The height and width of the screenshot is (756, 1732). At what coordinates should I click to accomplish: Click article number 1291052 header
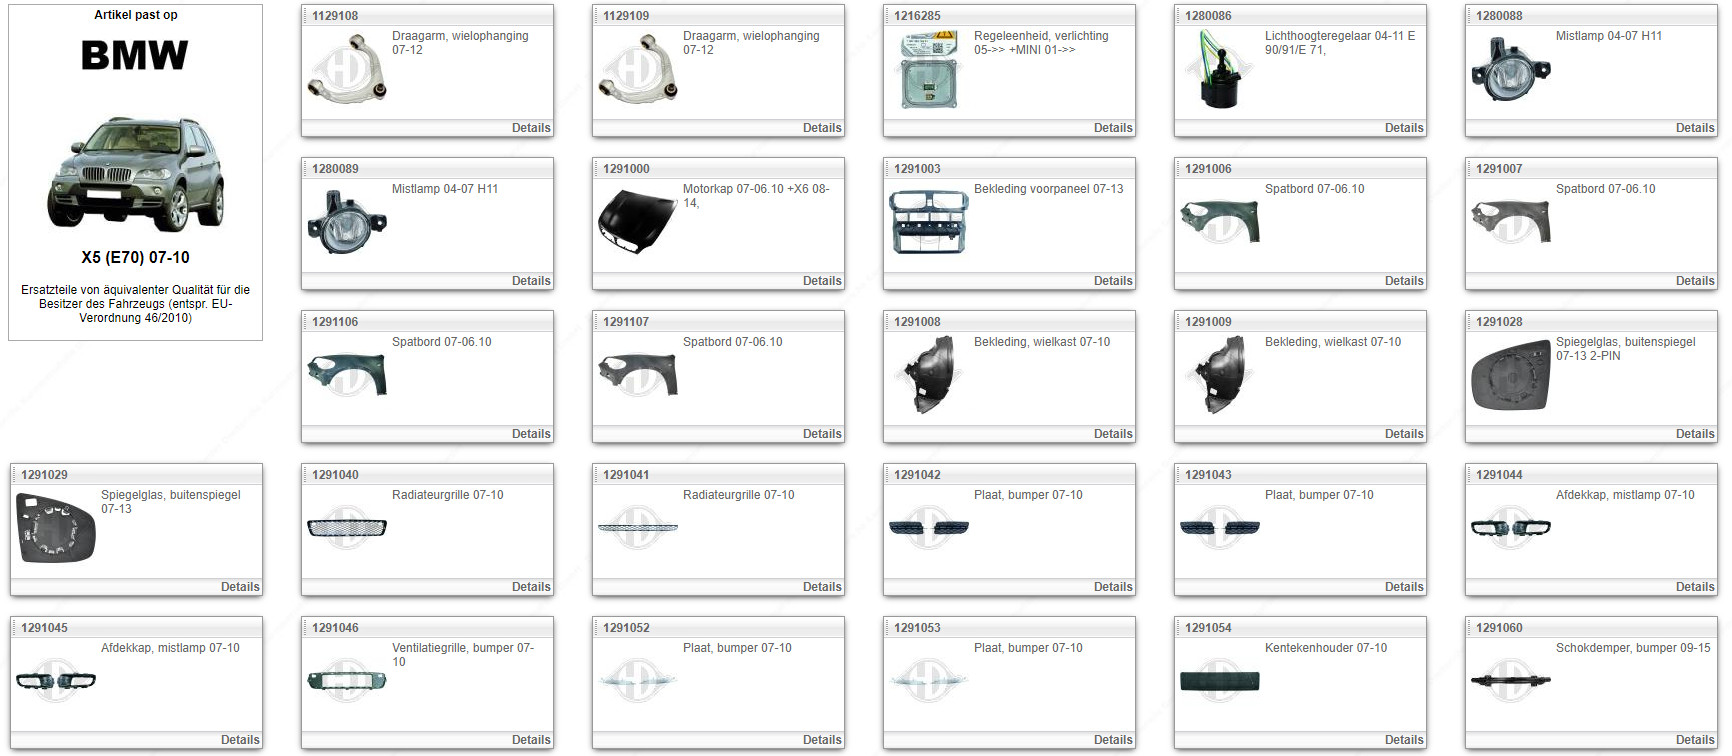(x=626, y=628)
